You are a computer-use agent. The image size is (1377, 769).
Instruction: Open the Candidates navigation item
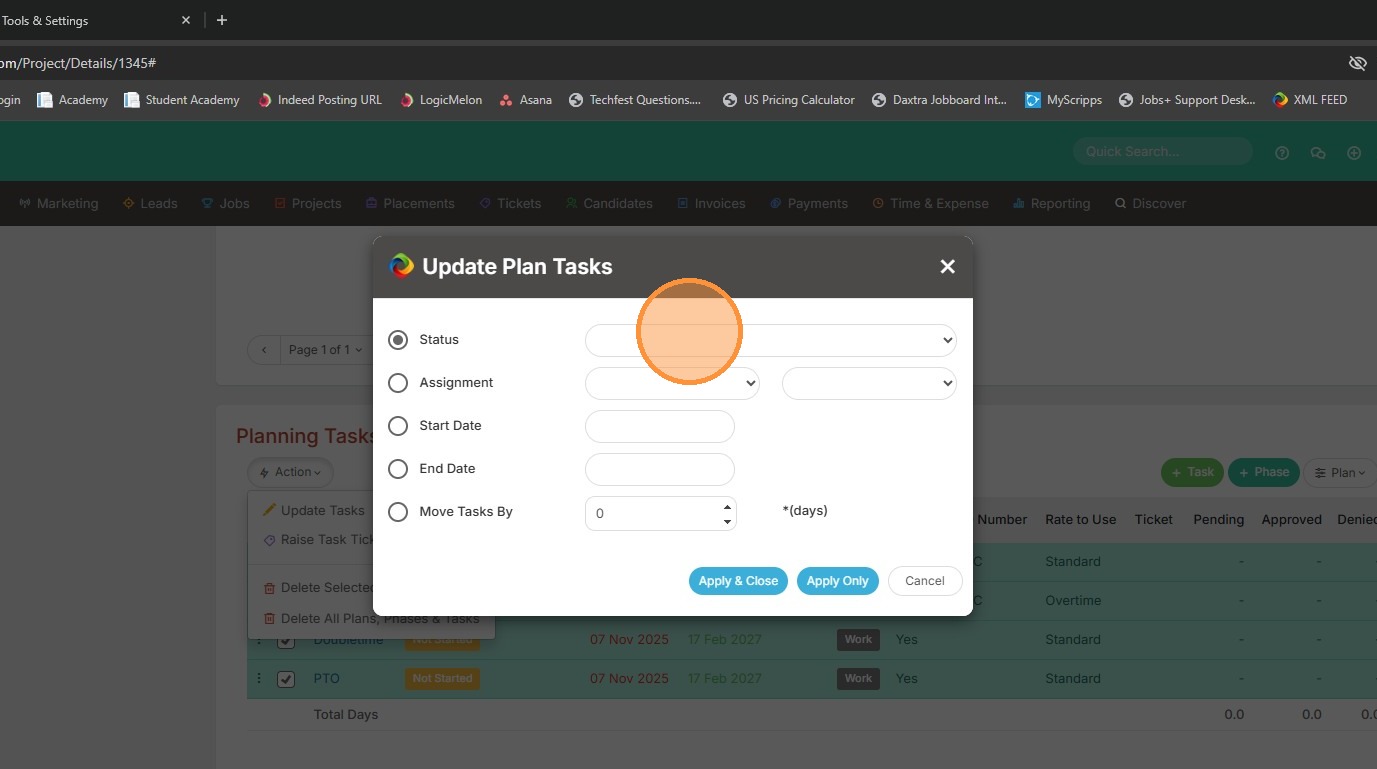pos(609,203)
